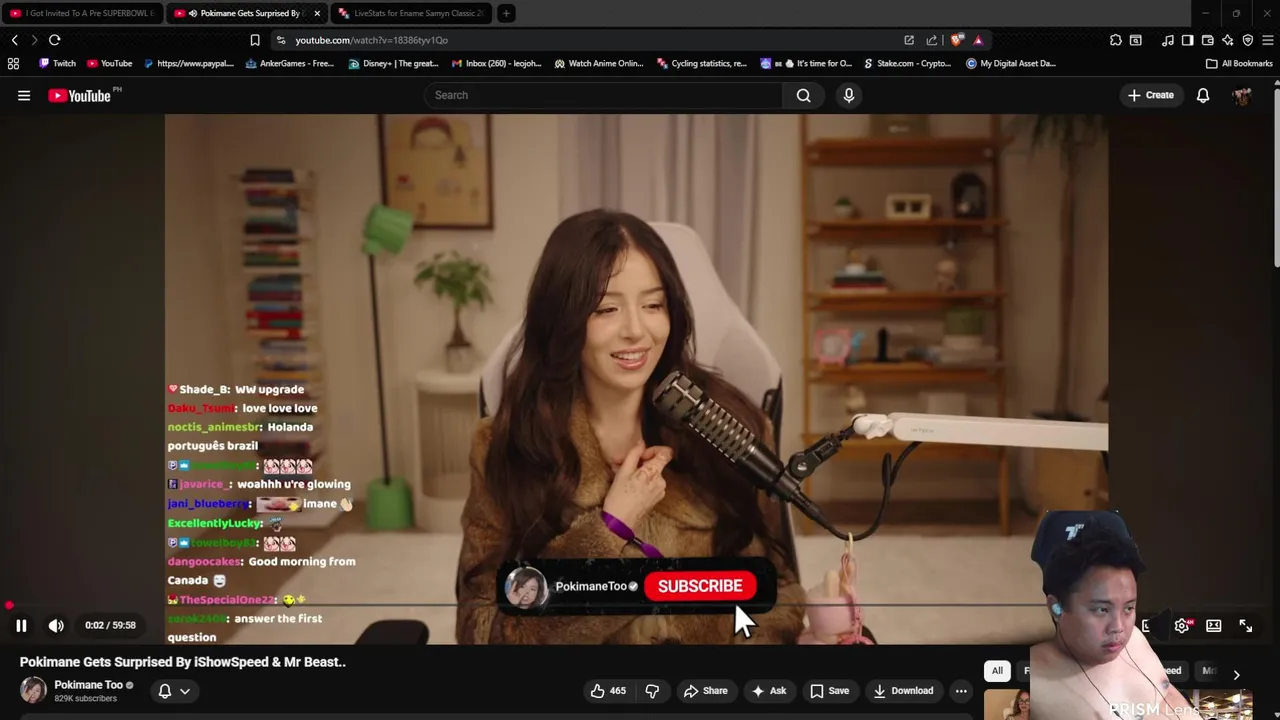This screenshot has height=720, width=1280.
Task: Open the Stake.com bookmark
Action: tap(908, 63)
